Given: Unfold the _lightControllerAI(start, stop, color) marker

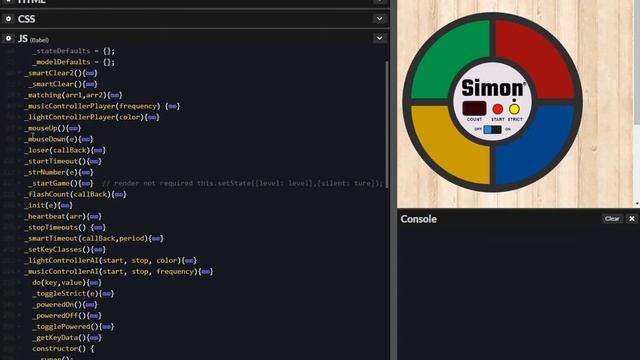Looking at the screenshot, I should pyautogui.click(x=189, y=260).
